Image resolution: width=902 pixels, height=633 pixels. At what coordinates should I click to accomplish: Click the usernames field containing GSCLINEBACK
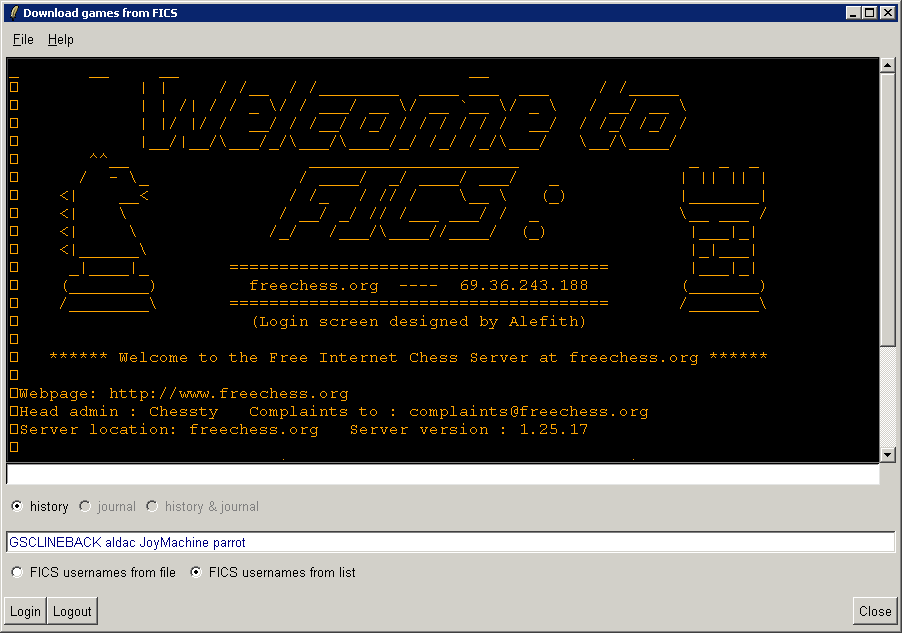point(450,542)
